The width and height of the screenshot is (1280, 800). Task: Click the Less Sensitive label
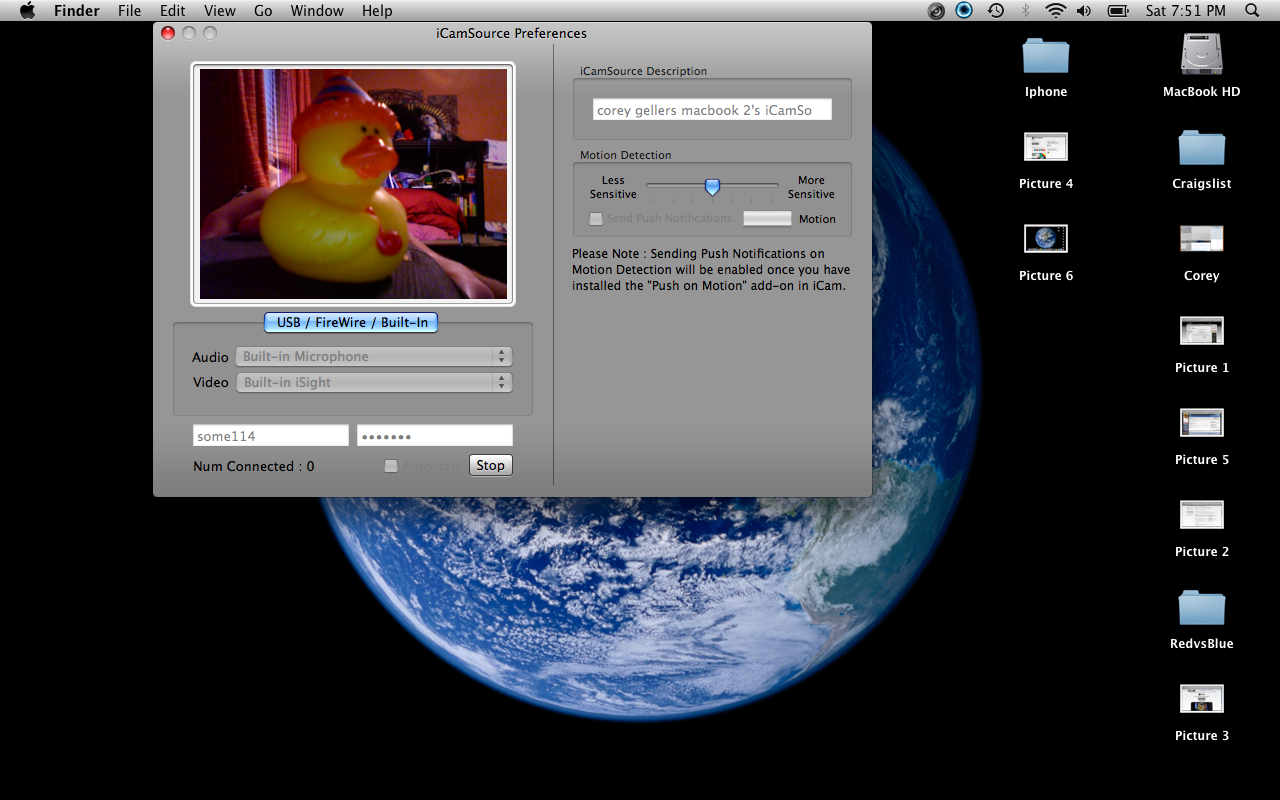coord(613,187)
